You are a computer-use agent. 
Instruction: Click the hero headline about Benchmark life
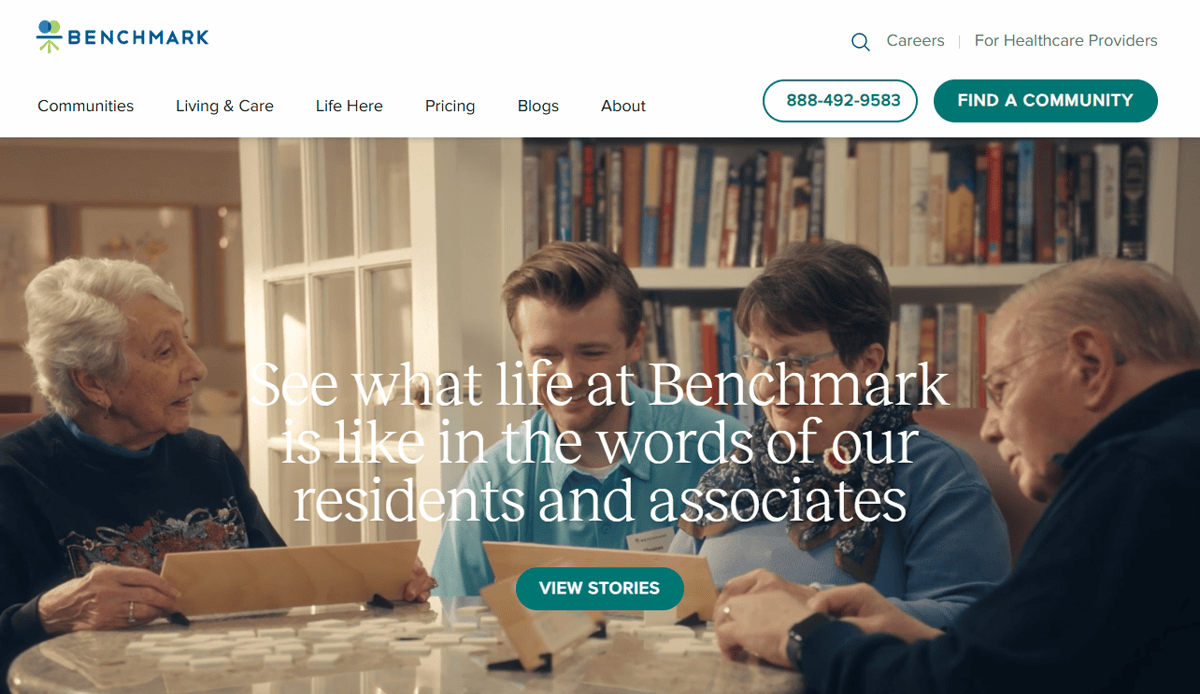click(x=600, y=442)
